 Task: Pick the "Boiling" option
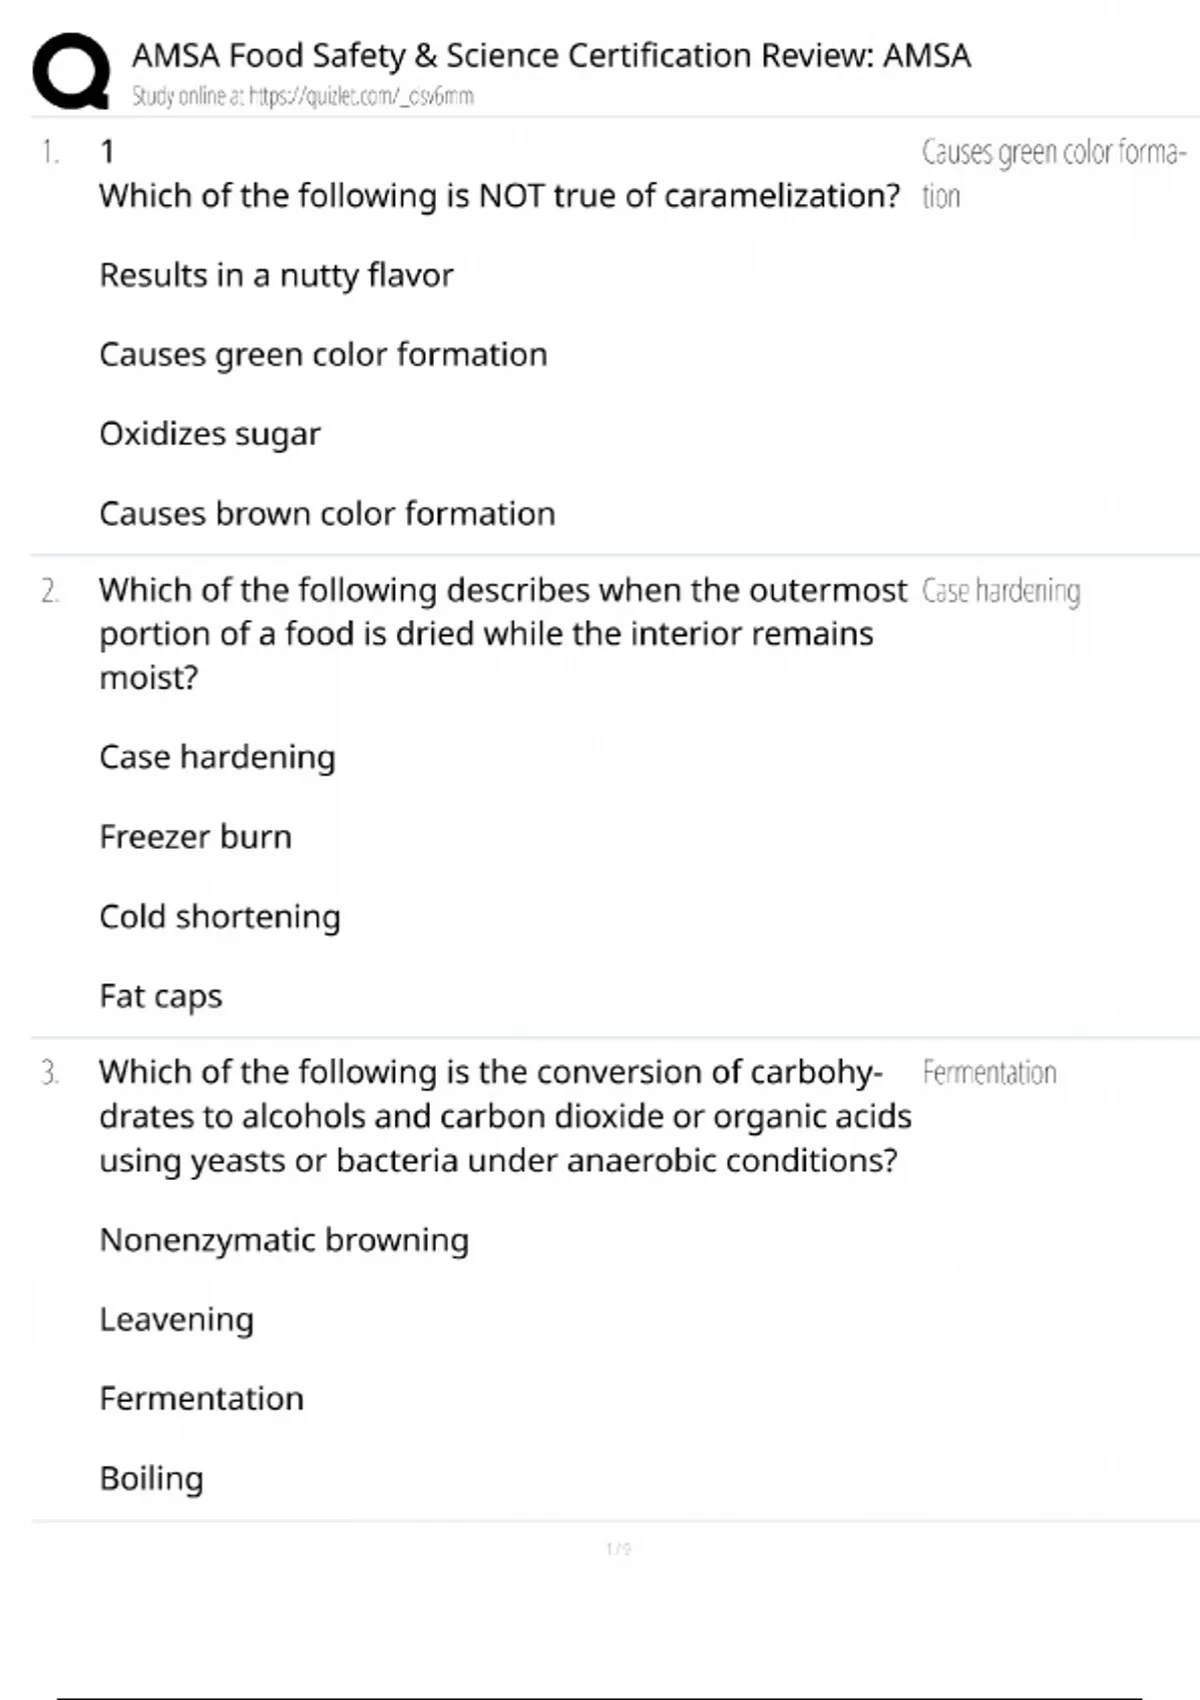[x=151, y=1478]
